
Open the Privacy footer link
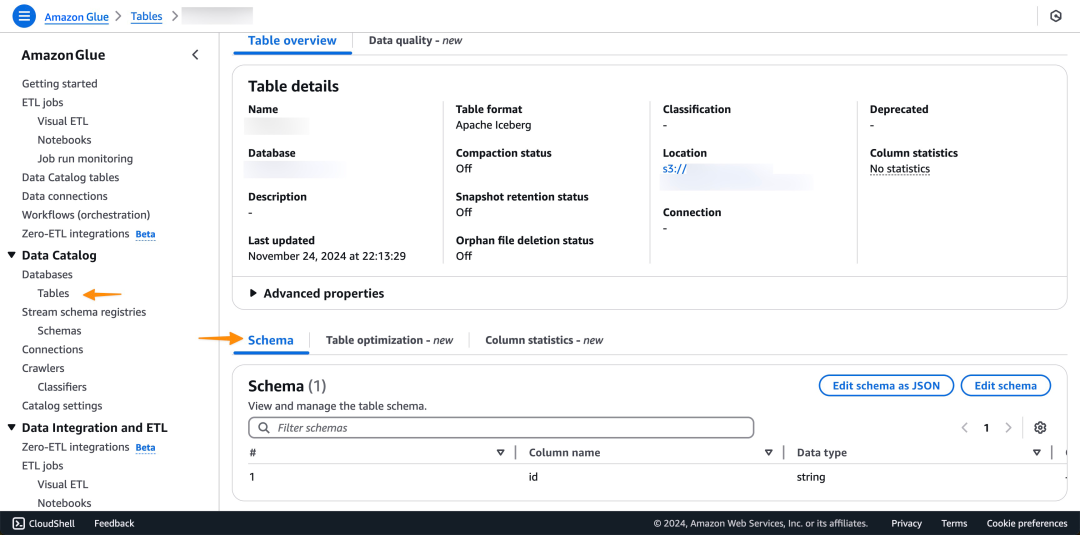(x=906, y=523)
